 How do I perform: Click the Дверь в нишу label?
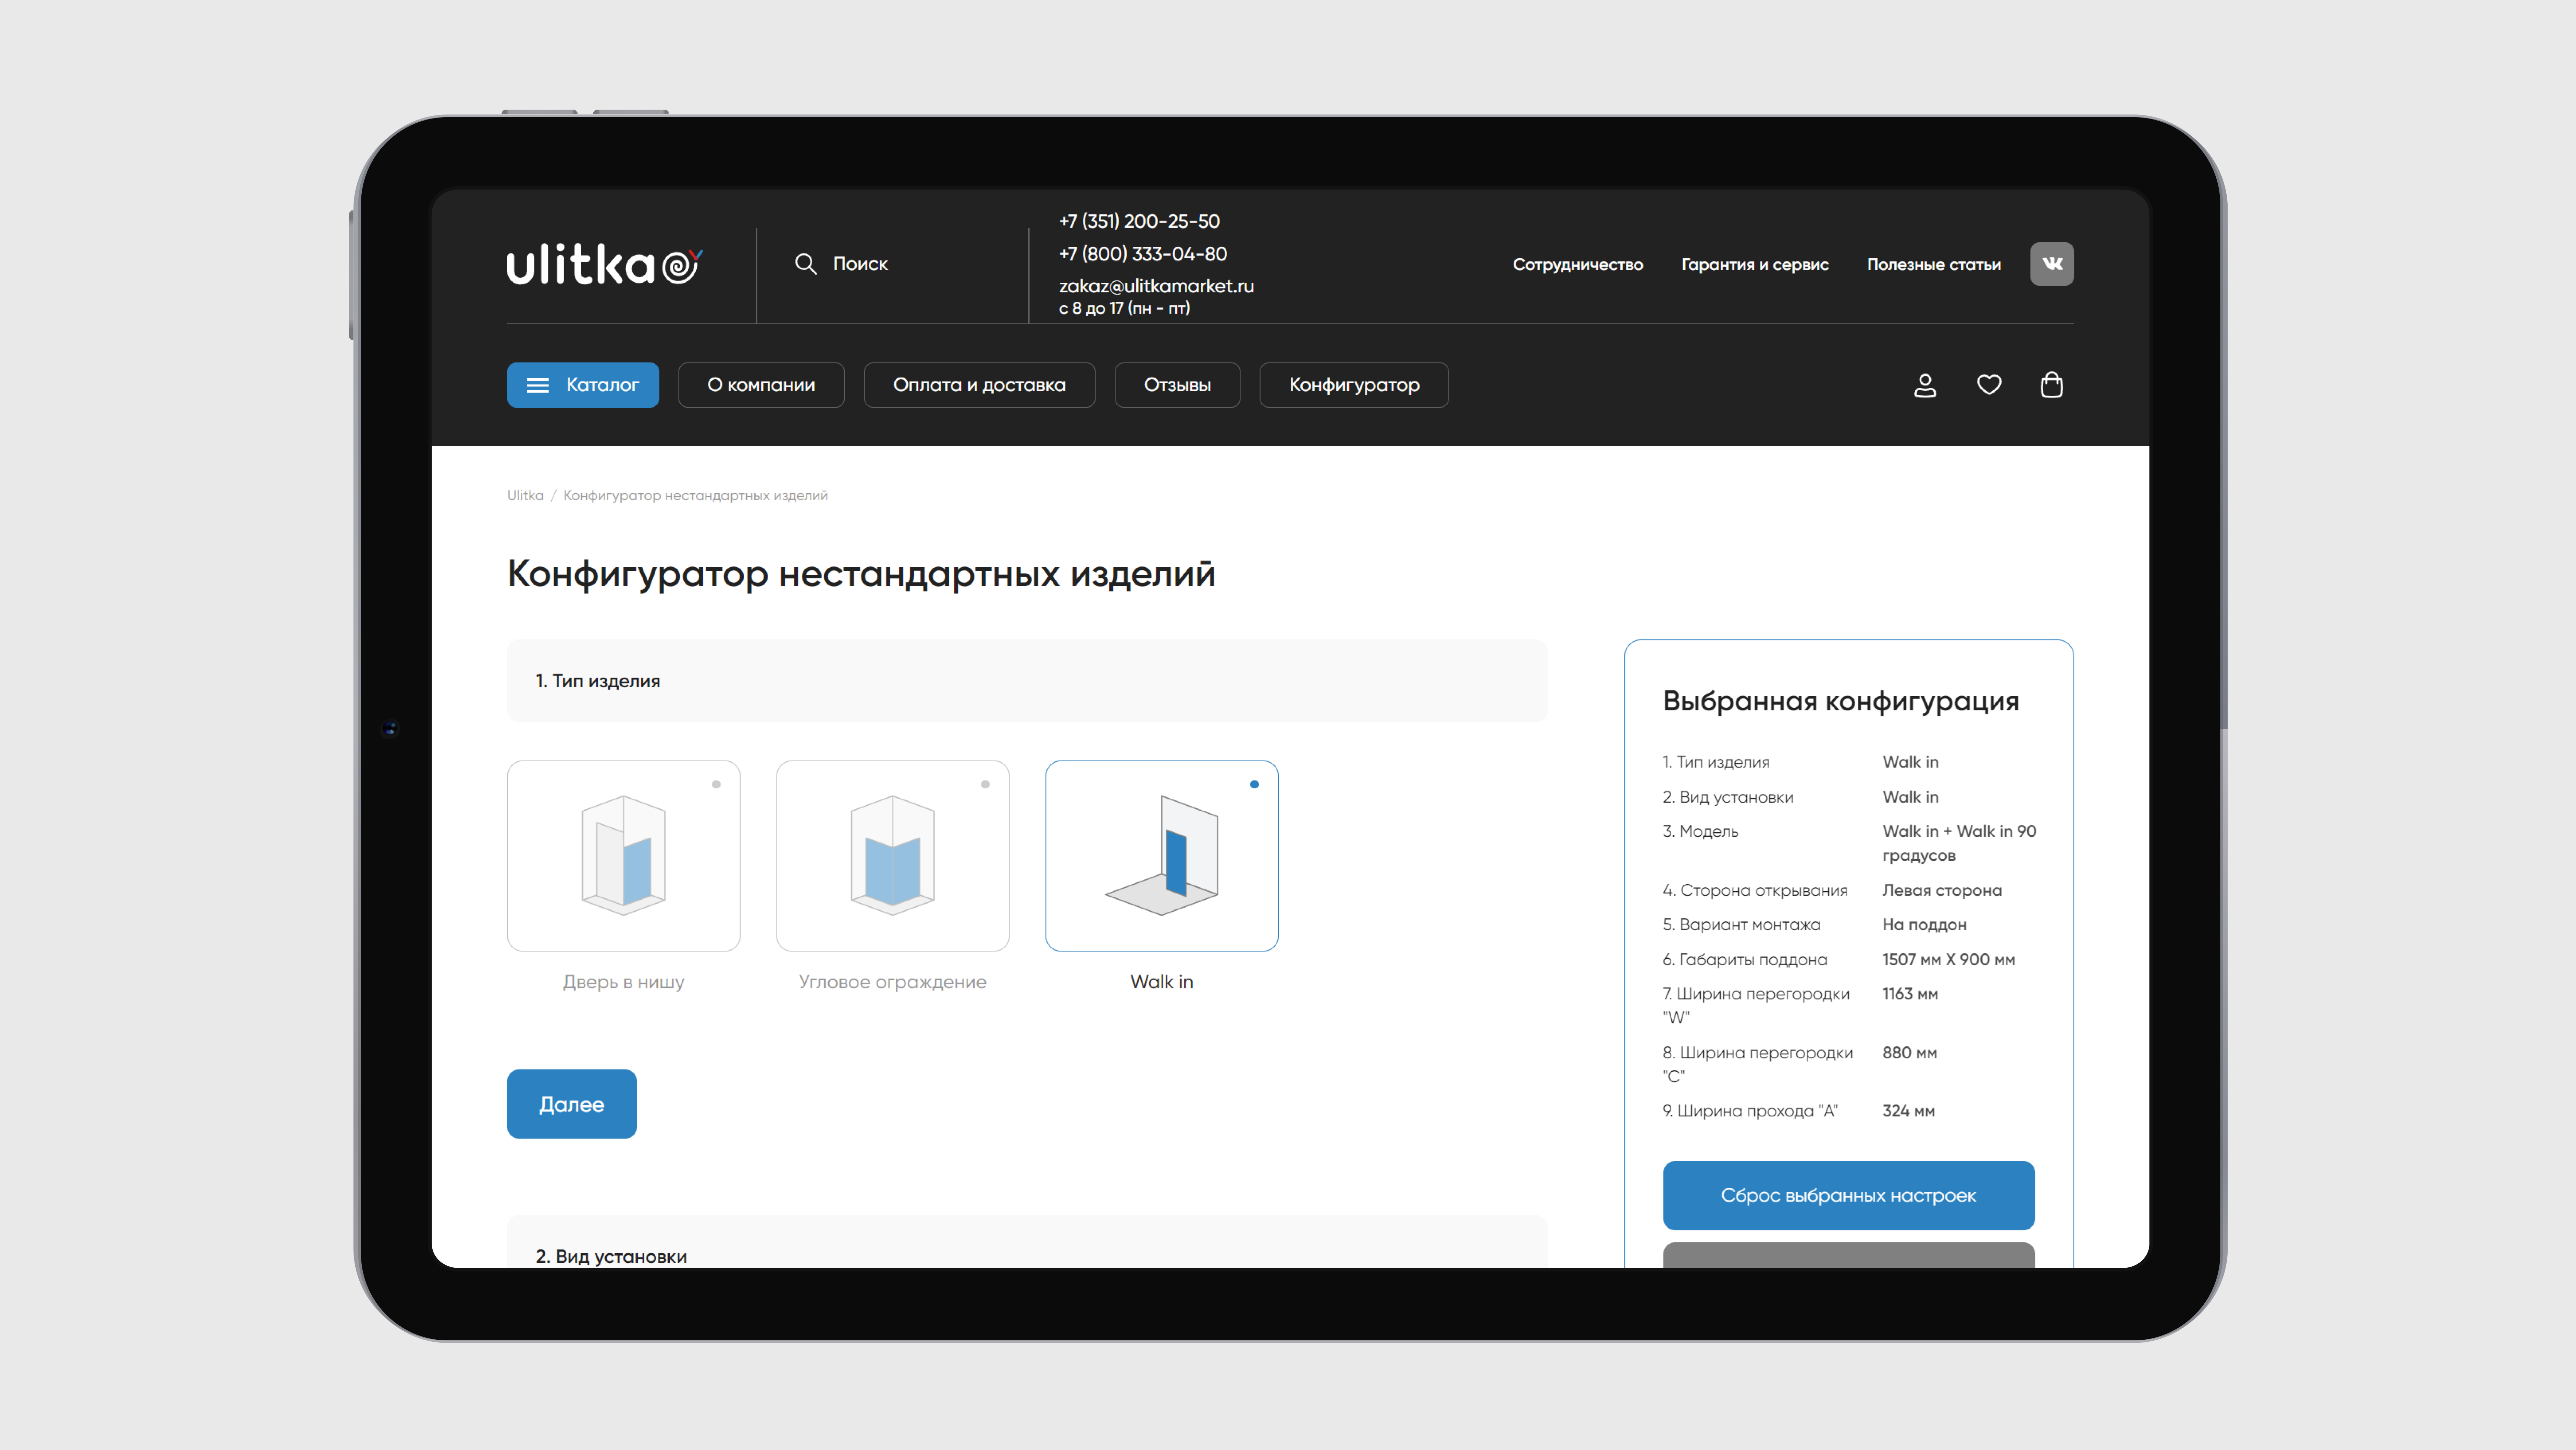[624, 982]
